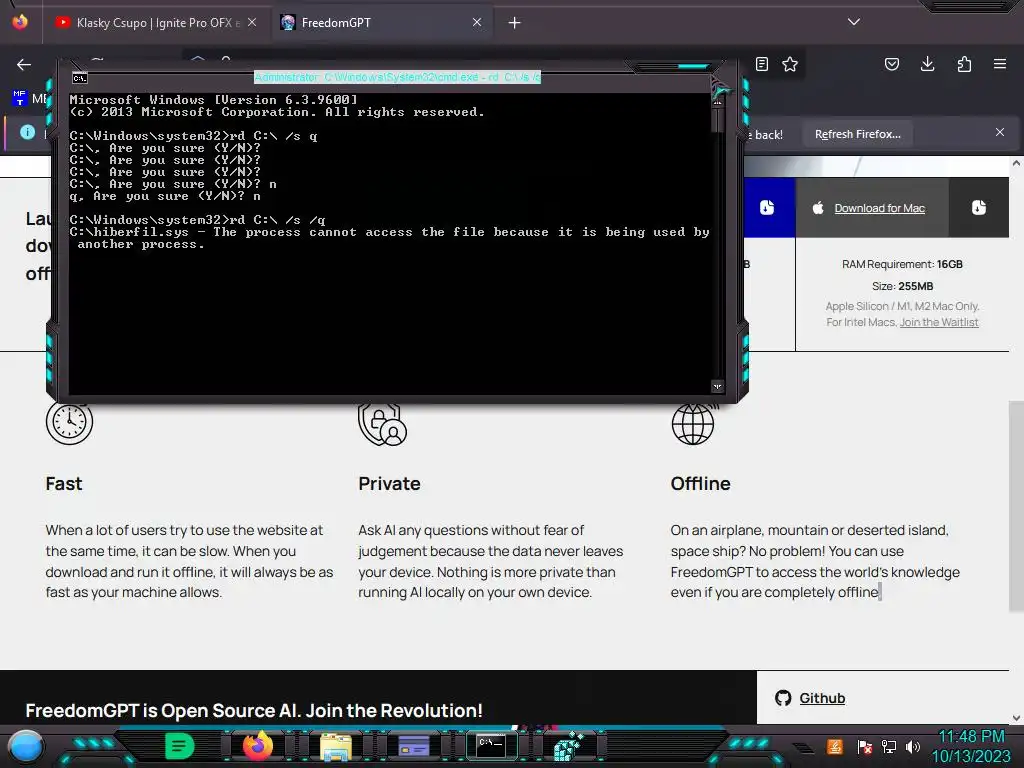This screenshot has height=768, width=1024.
Task: Click the 'FreedomGPT is Open Source AI' heading
Action: (x=253, y=711)
